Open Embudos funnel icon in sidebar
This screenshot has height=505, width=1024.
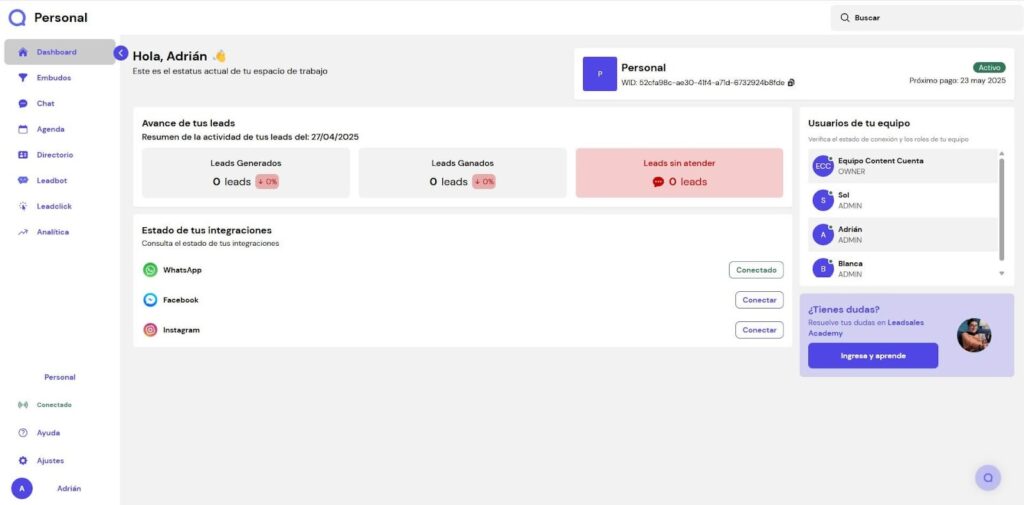click(23, 78)
